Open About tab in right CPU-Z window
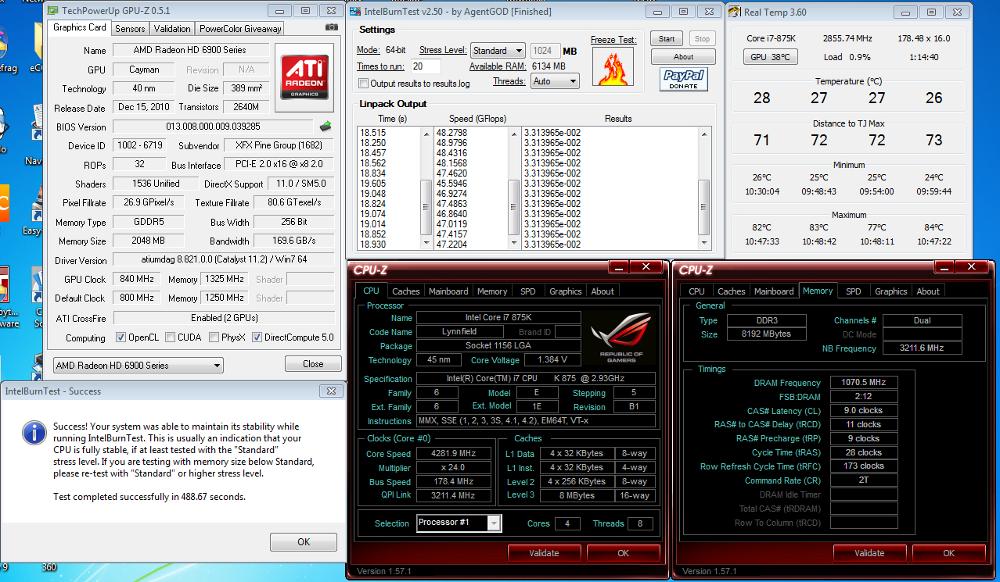The image size is (1000, 582). tap(928, 291)
